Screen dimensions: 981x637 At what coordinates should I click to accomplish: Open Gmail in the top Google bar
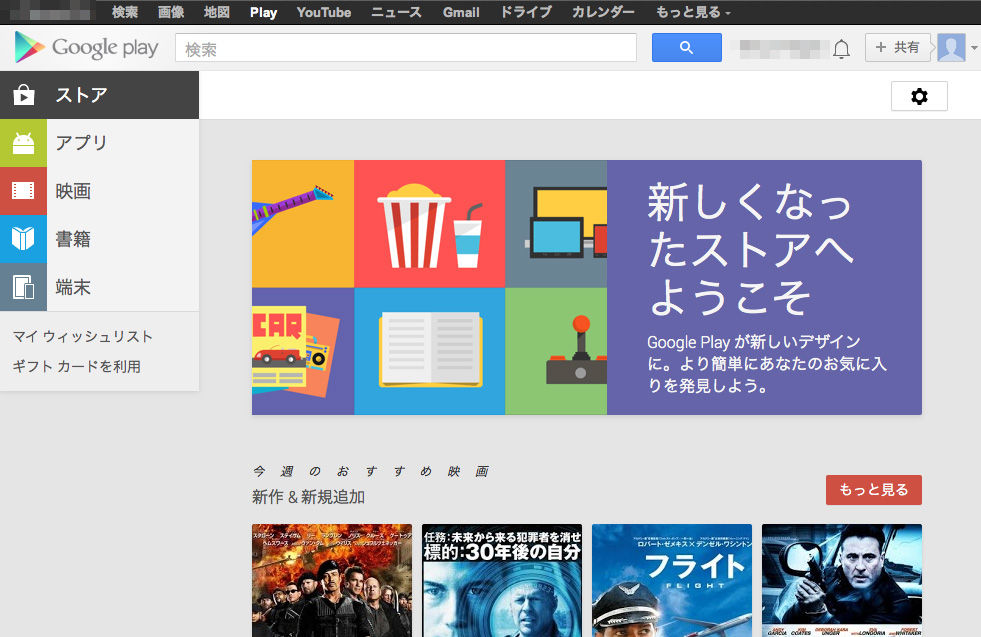pos(461,12)
